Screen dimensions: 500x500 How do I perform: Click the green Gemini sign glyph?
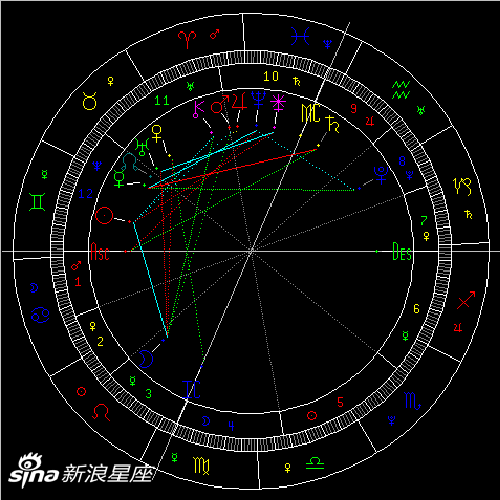pyautogui.click(x=37, y=202)
